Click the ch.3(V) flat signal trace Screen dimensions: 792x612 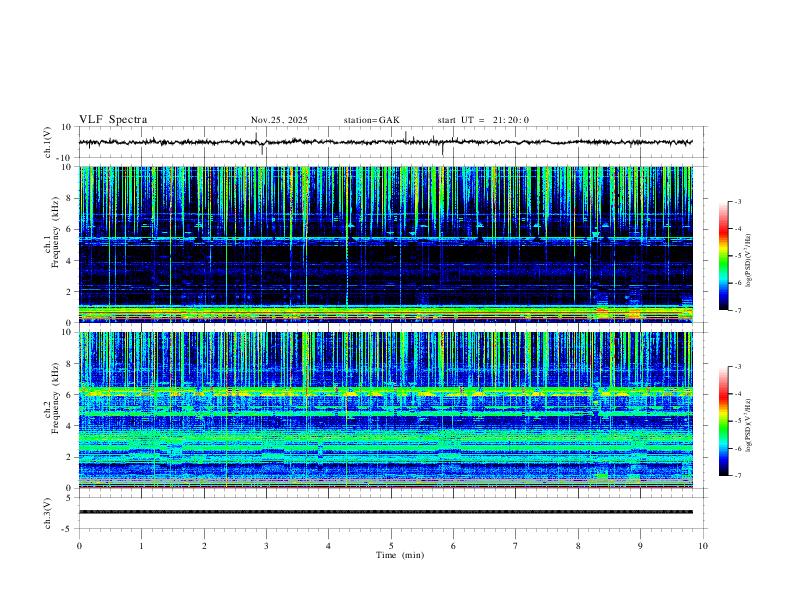[x=386, y=512]
